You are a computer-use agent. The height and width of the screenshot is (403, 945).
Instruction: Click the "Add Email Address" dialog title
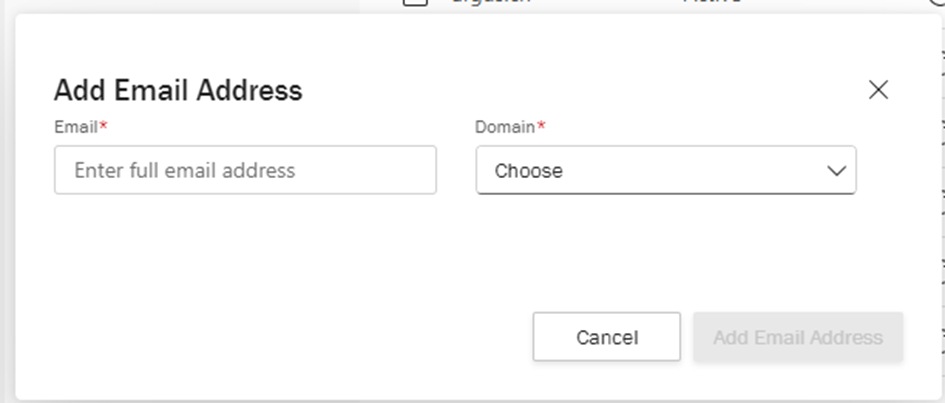[x=178, y=91]
